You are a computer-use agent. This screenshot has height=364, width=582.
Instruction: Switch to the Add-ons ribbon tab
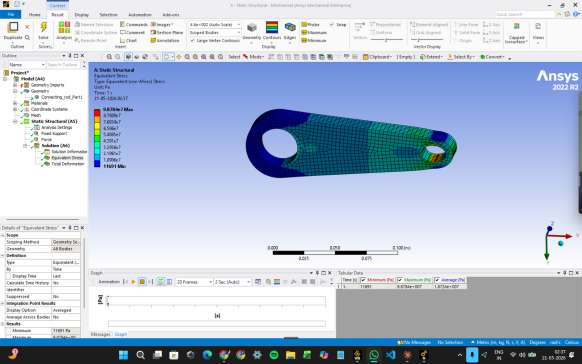[x=171, y=14]
